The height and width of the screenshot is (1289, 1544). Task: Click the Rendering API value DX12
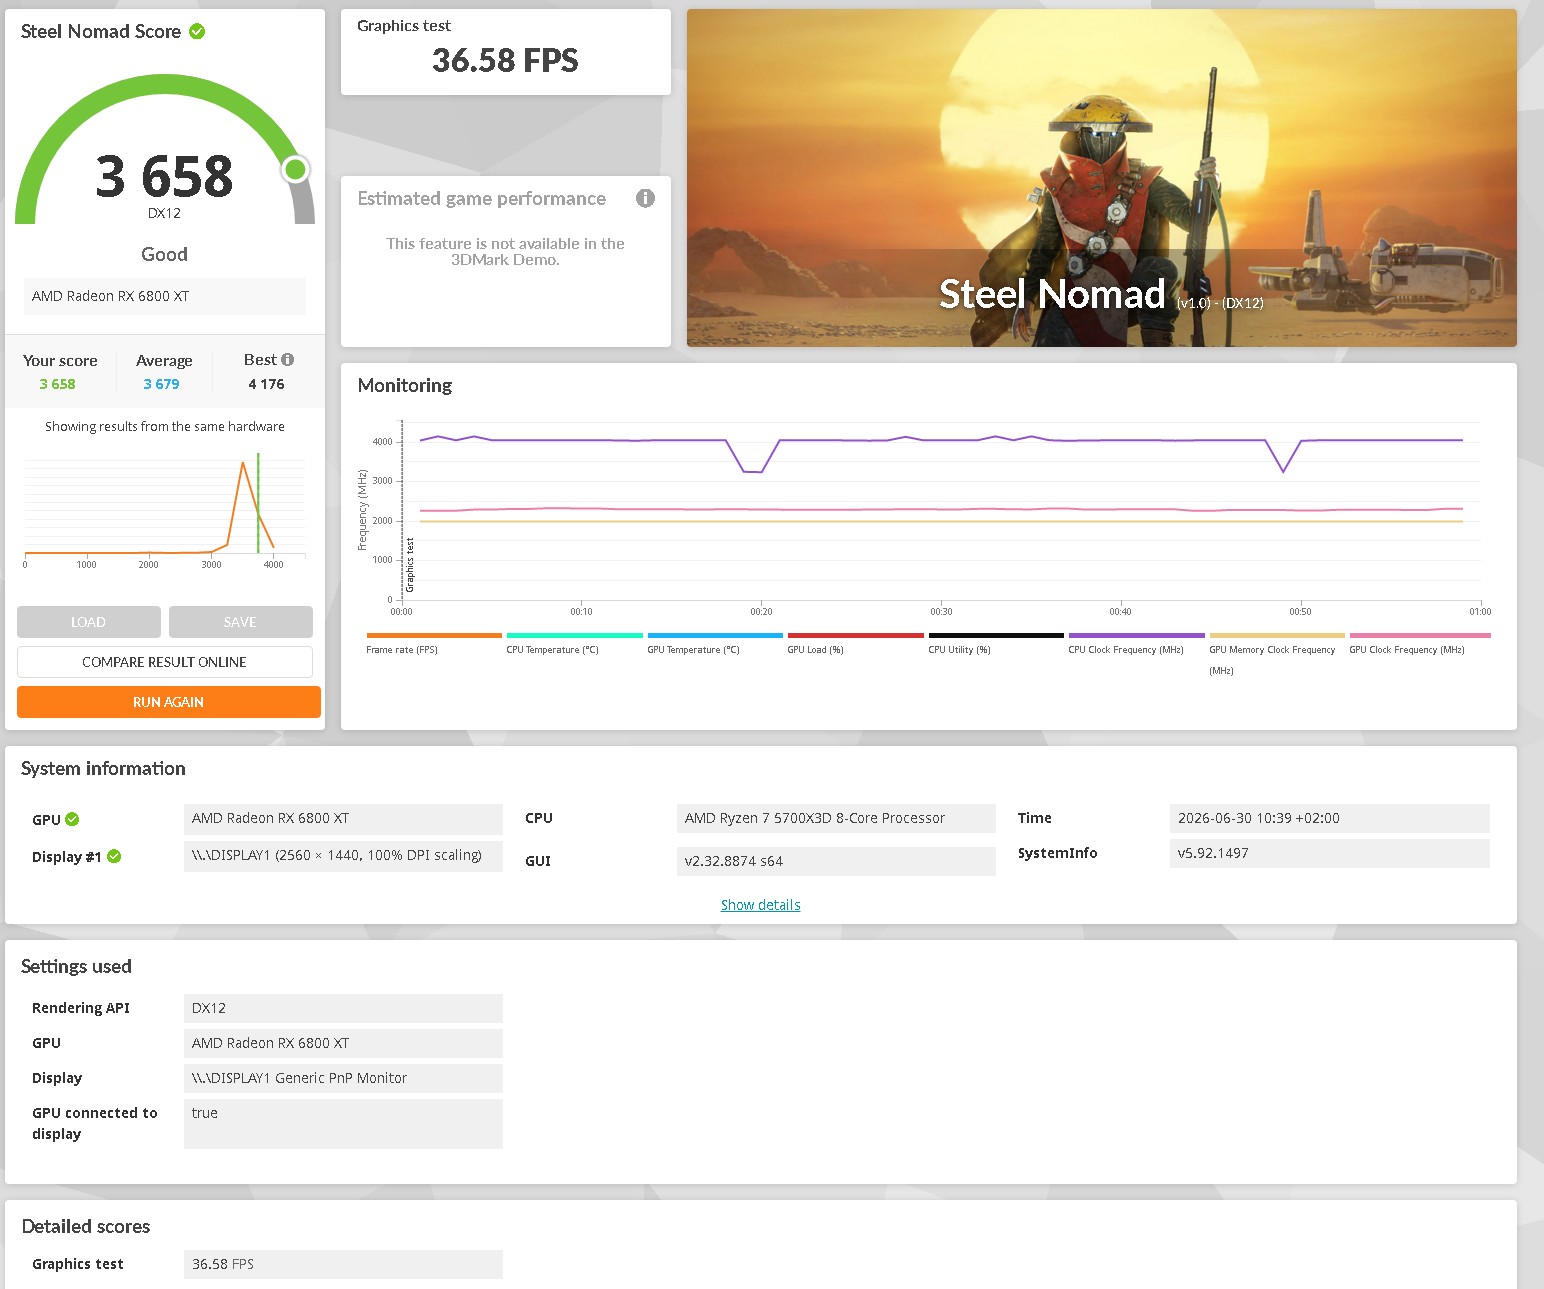(x=343, y=1008)
